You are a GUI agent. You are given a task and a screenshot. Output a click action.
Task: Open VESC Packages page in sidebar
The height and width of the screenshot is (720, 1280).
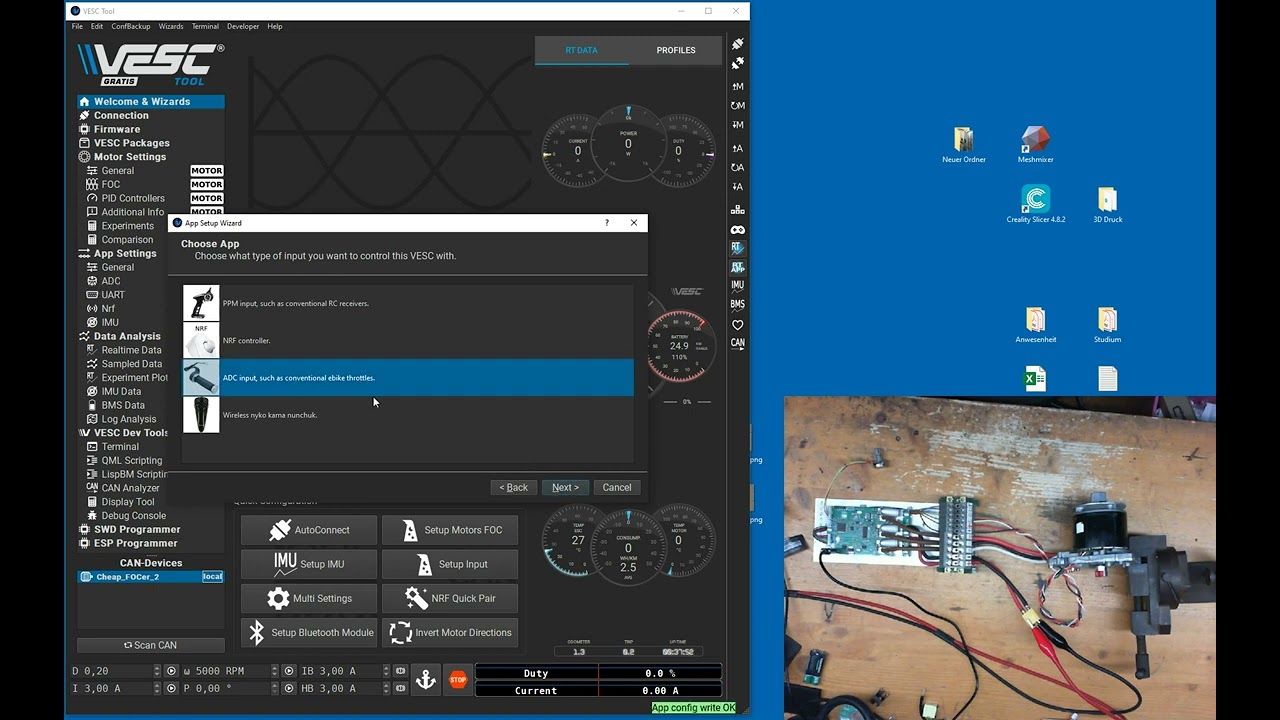(150, 143)
